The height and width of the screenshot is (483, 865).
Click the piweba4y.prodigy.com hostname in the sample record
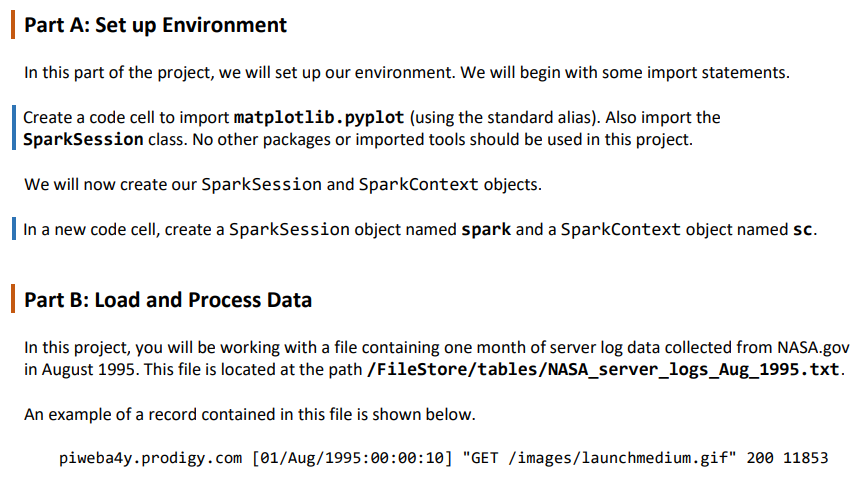(x=150, y=458)
